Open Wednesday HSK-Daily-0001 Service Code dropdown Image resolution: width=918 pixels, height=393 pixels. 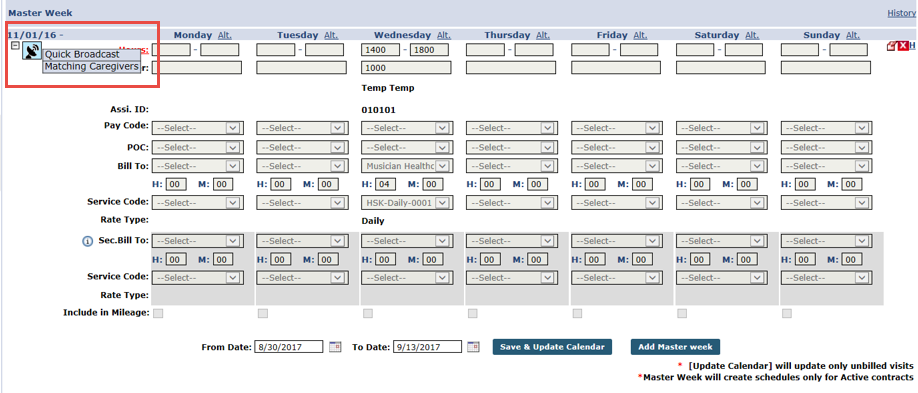406,203
